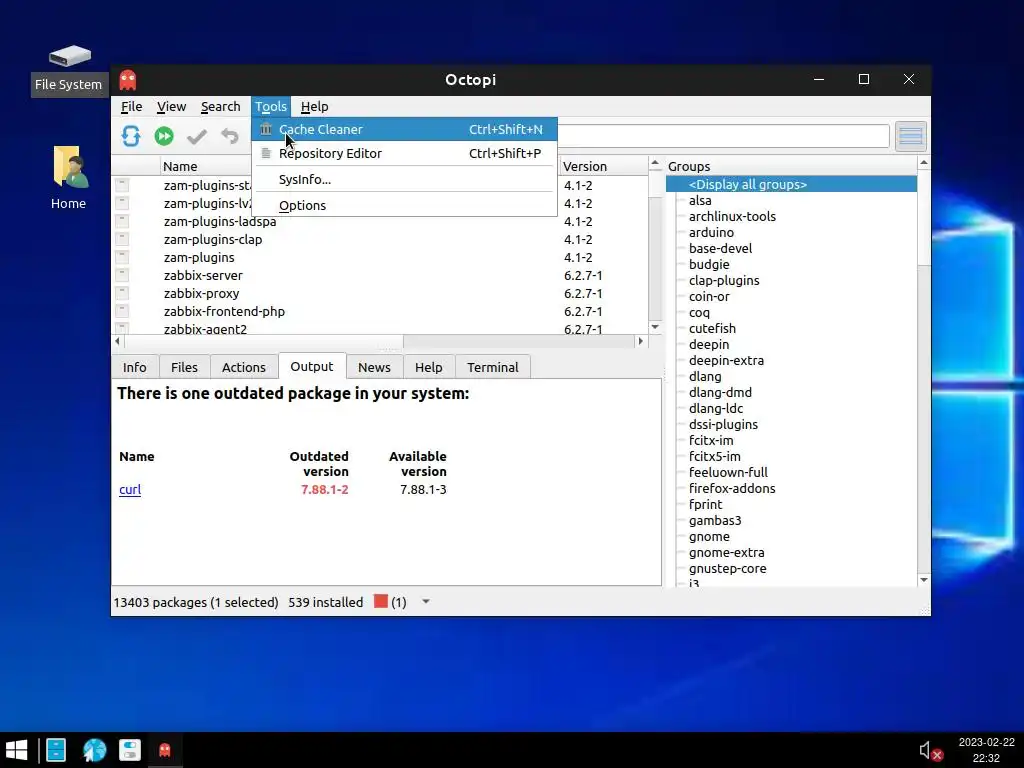Click the status icon for zabbix-server
Image resolution: width=1024 pixels, height=768 pixels.
pos(122,275)
